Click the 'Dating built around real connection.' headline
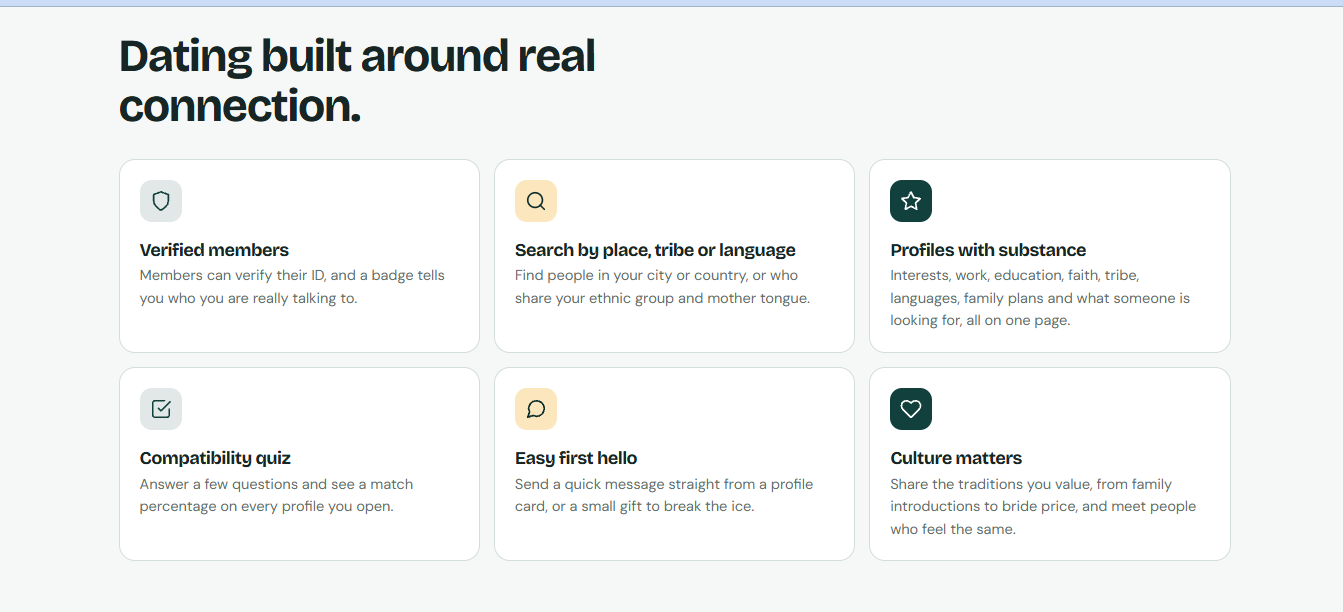Image resolution: width=1343 pixels, height=612 pixels. pos(357,81)
